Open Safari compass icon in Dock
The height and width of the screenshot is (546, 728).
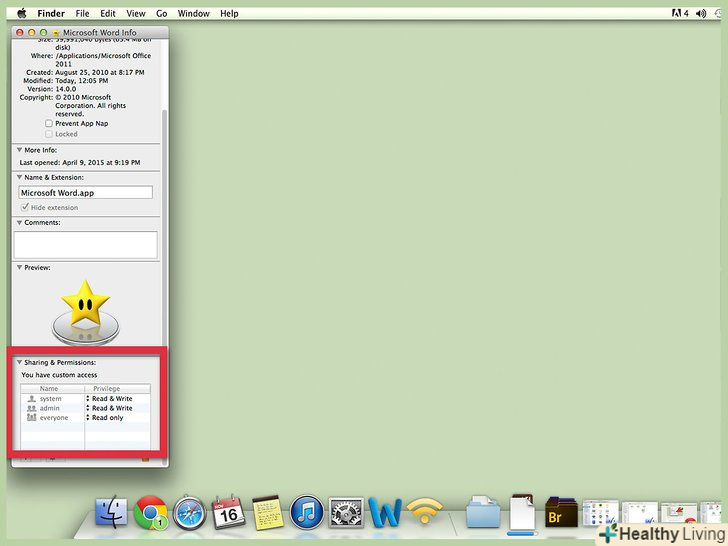(x=189, y=513)
